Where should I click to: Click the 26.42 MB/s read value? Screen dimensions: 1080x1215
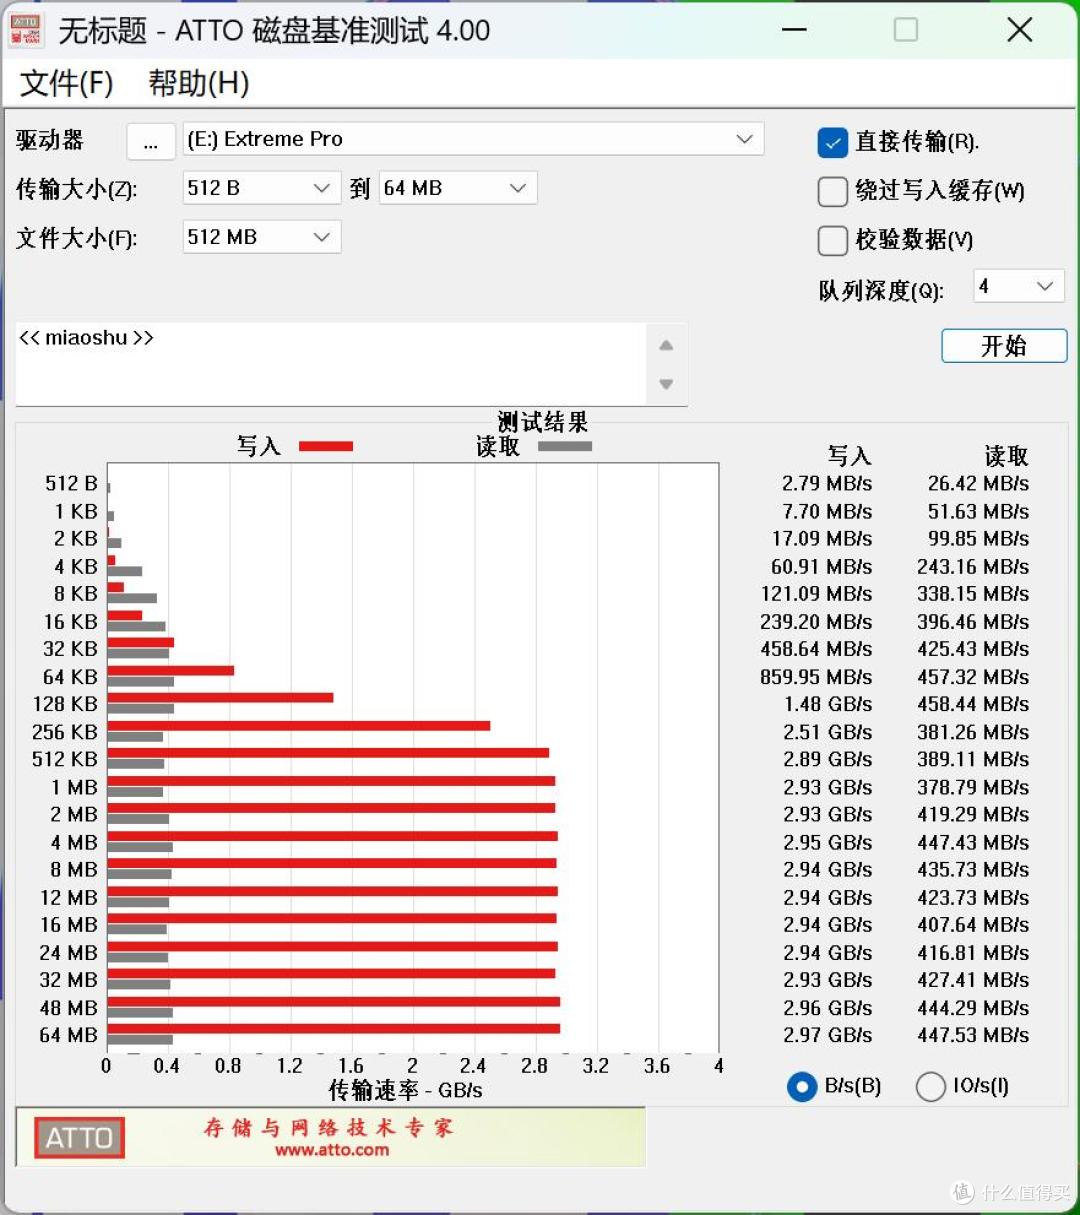pos(978,483)
